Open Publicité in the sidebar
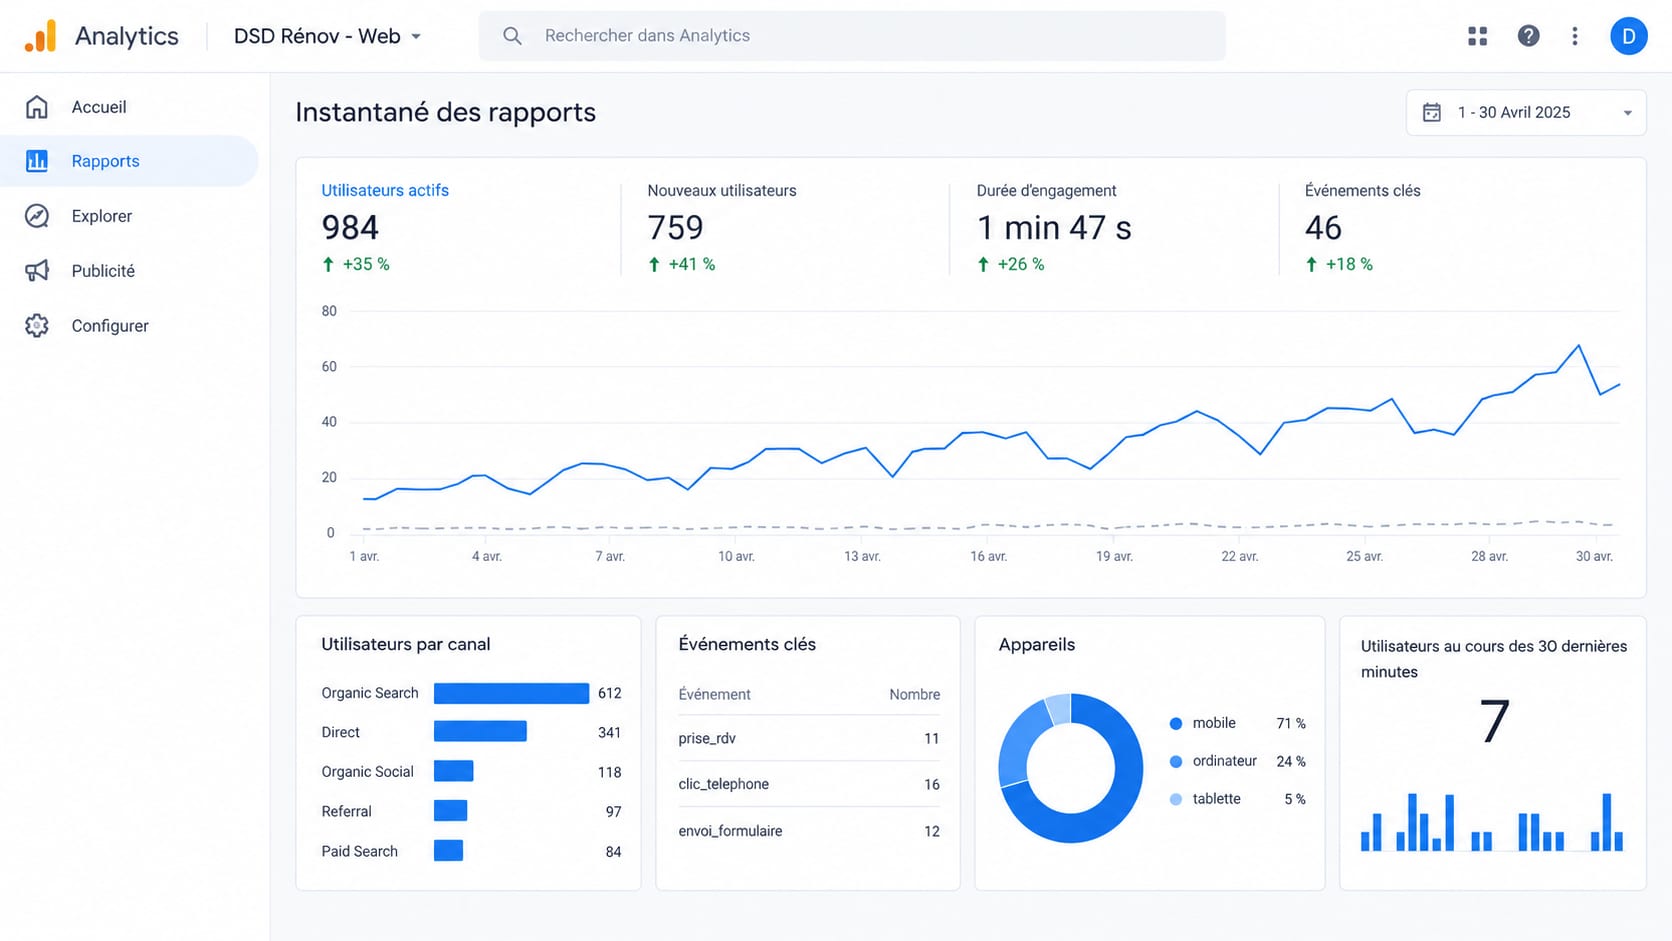The height and width of the screenshot is (941, 1672). click(x=129, y=271)
